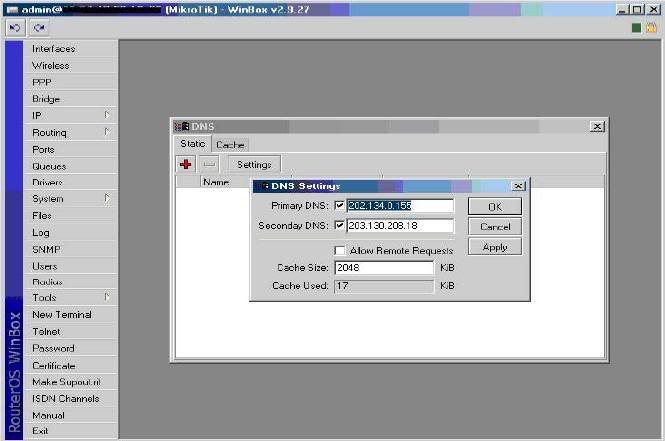The width and height of the screenshot is (665, 441).
Task: Open the Password menu item
Action: pyautogui.click(x=70, y=348)
